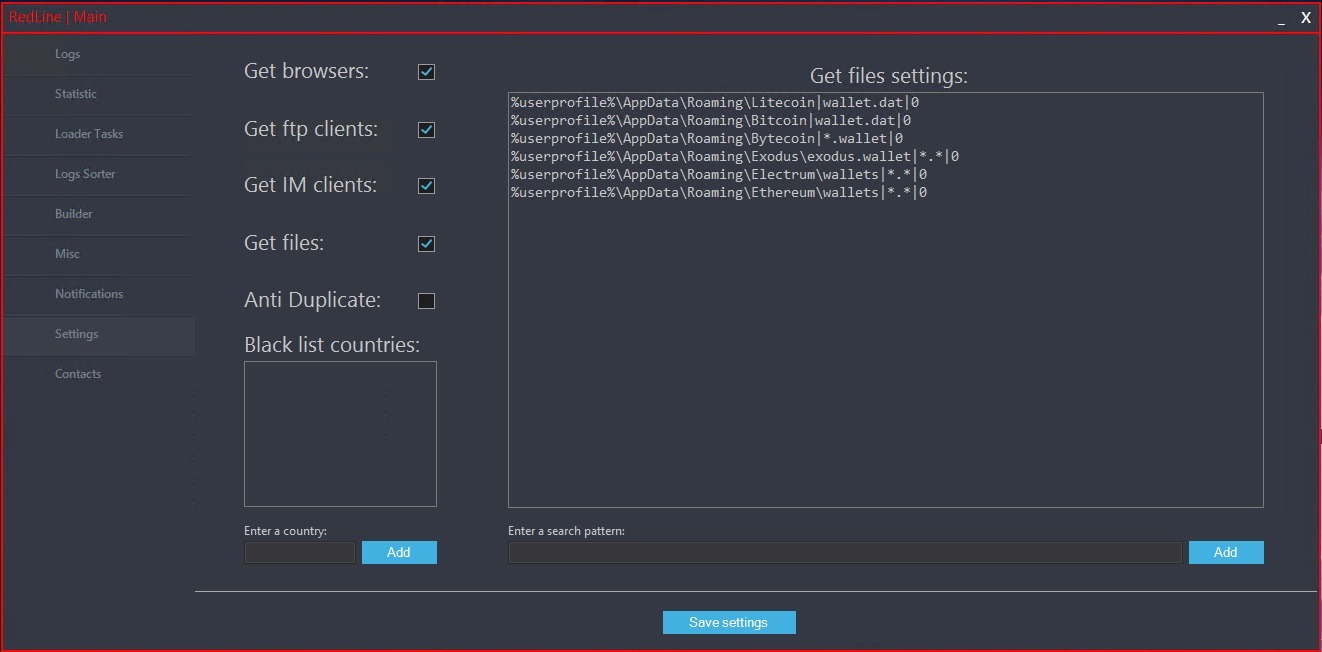The image size is (1322, 652).
Task: Select the Exodus exodus.wallet line
Action: [735, 156]
